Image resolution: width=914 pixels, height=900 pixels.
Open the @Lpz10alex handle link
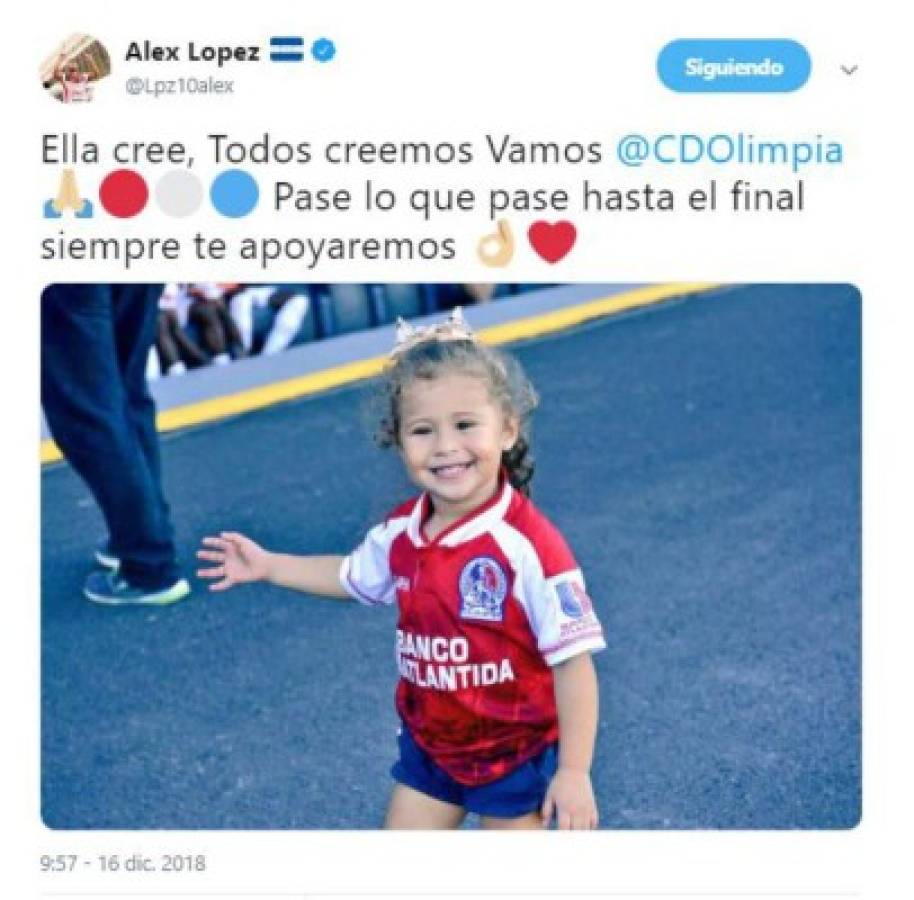179,86
